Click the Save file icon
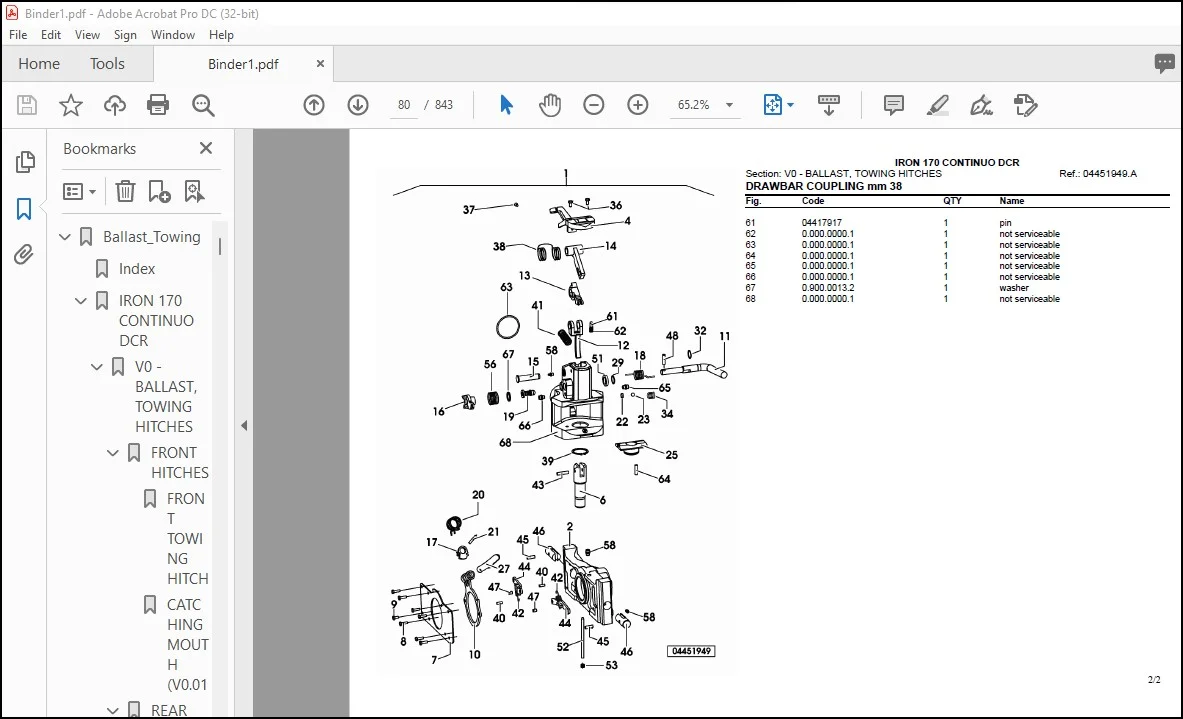The width and height of the screenshot is (1183, 719). tap(27, 105)
